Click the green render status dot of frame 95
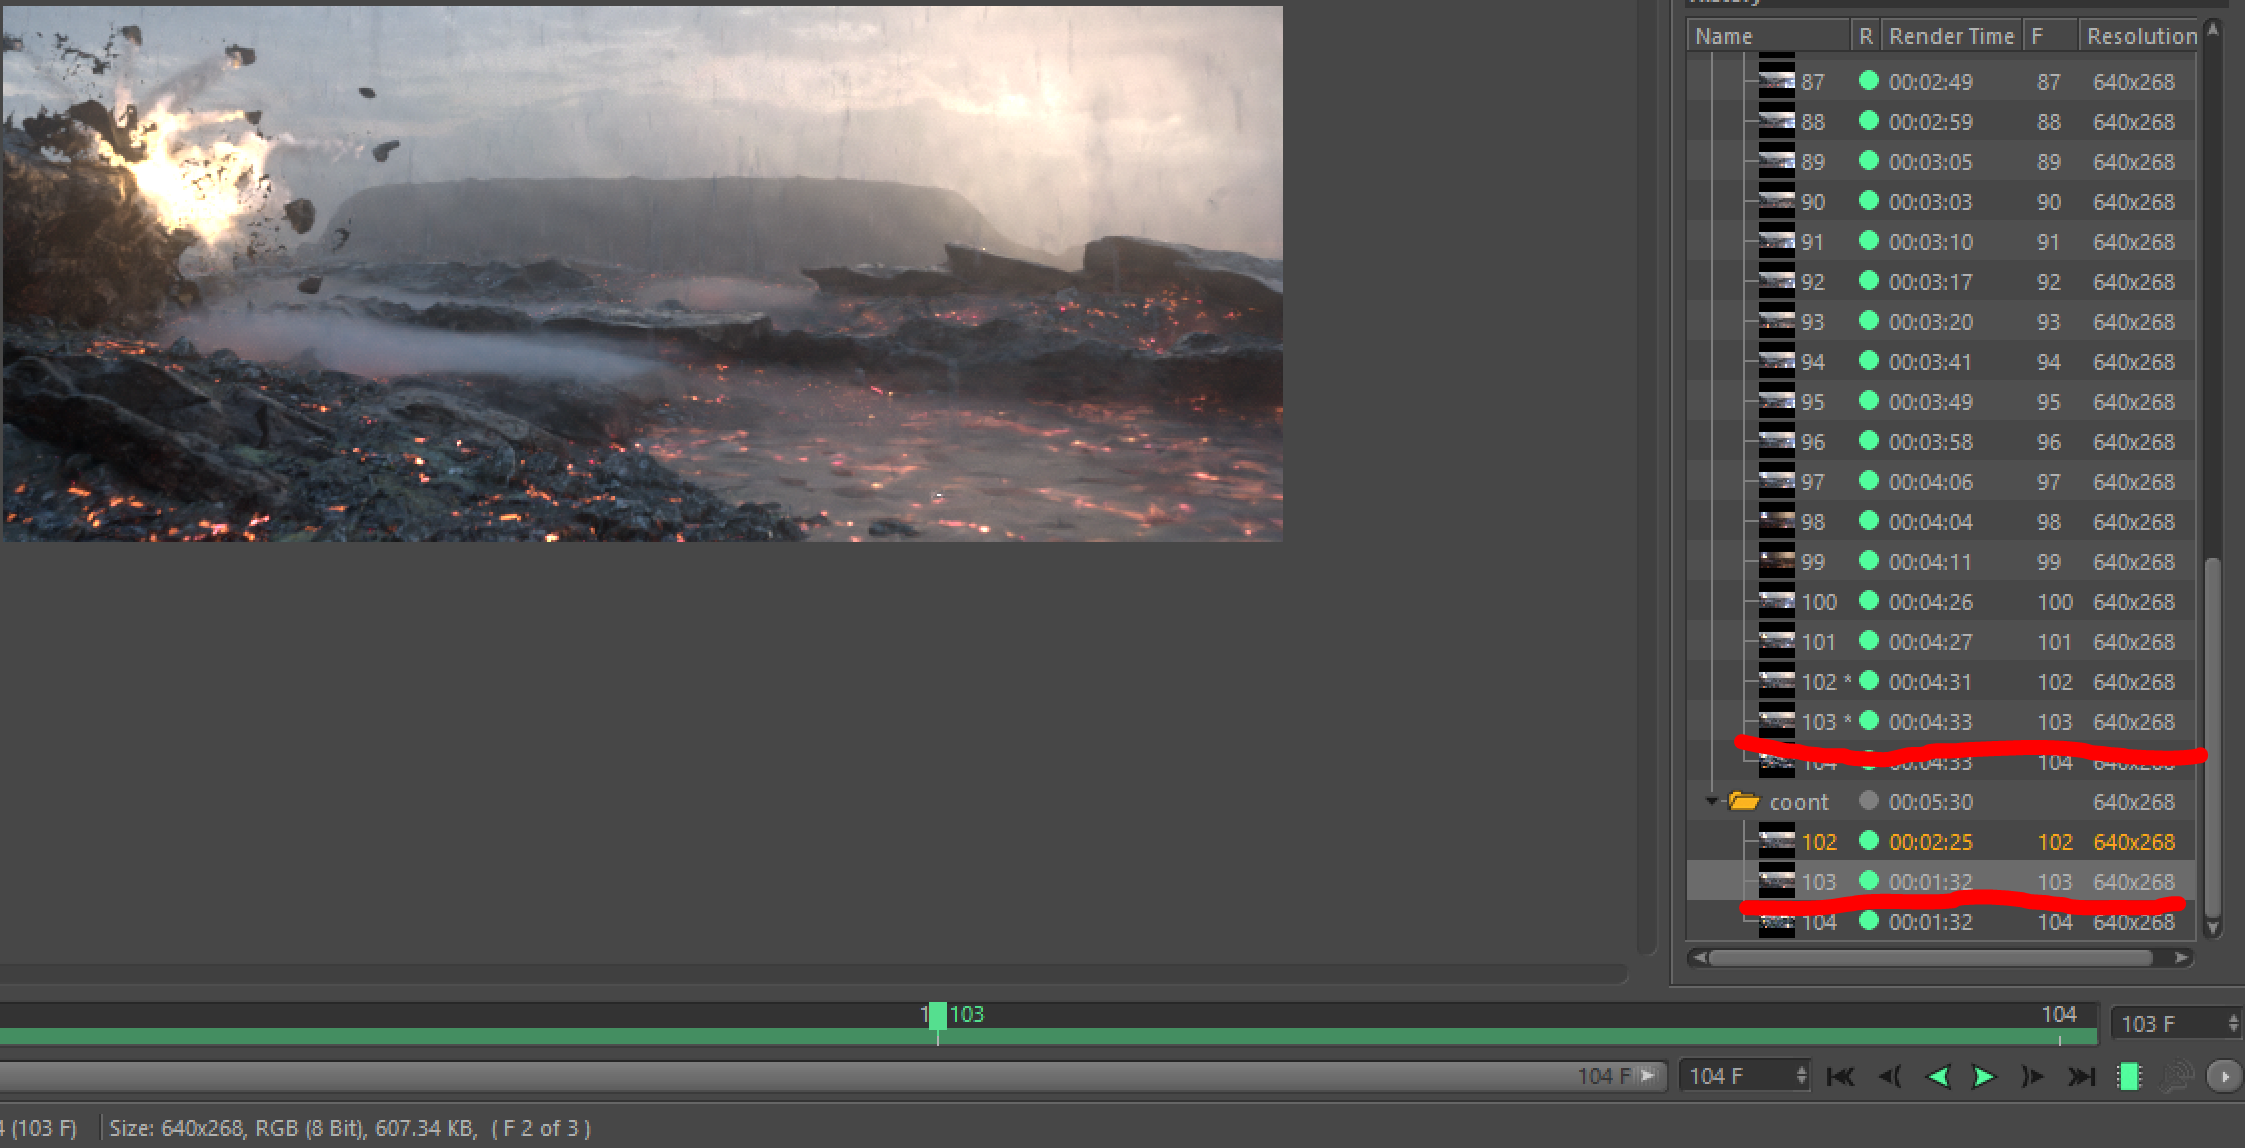 pyautogui.click(x=1868, y=401)
